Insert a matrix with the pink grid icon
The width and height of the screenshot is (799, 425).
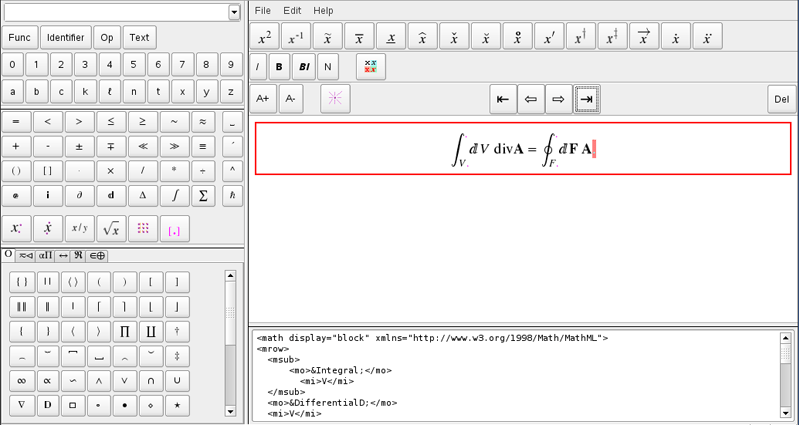pyautogui.click(x=143, y=228)
